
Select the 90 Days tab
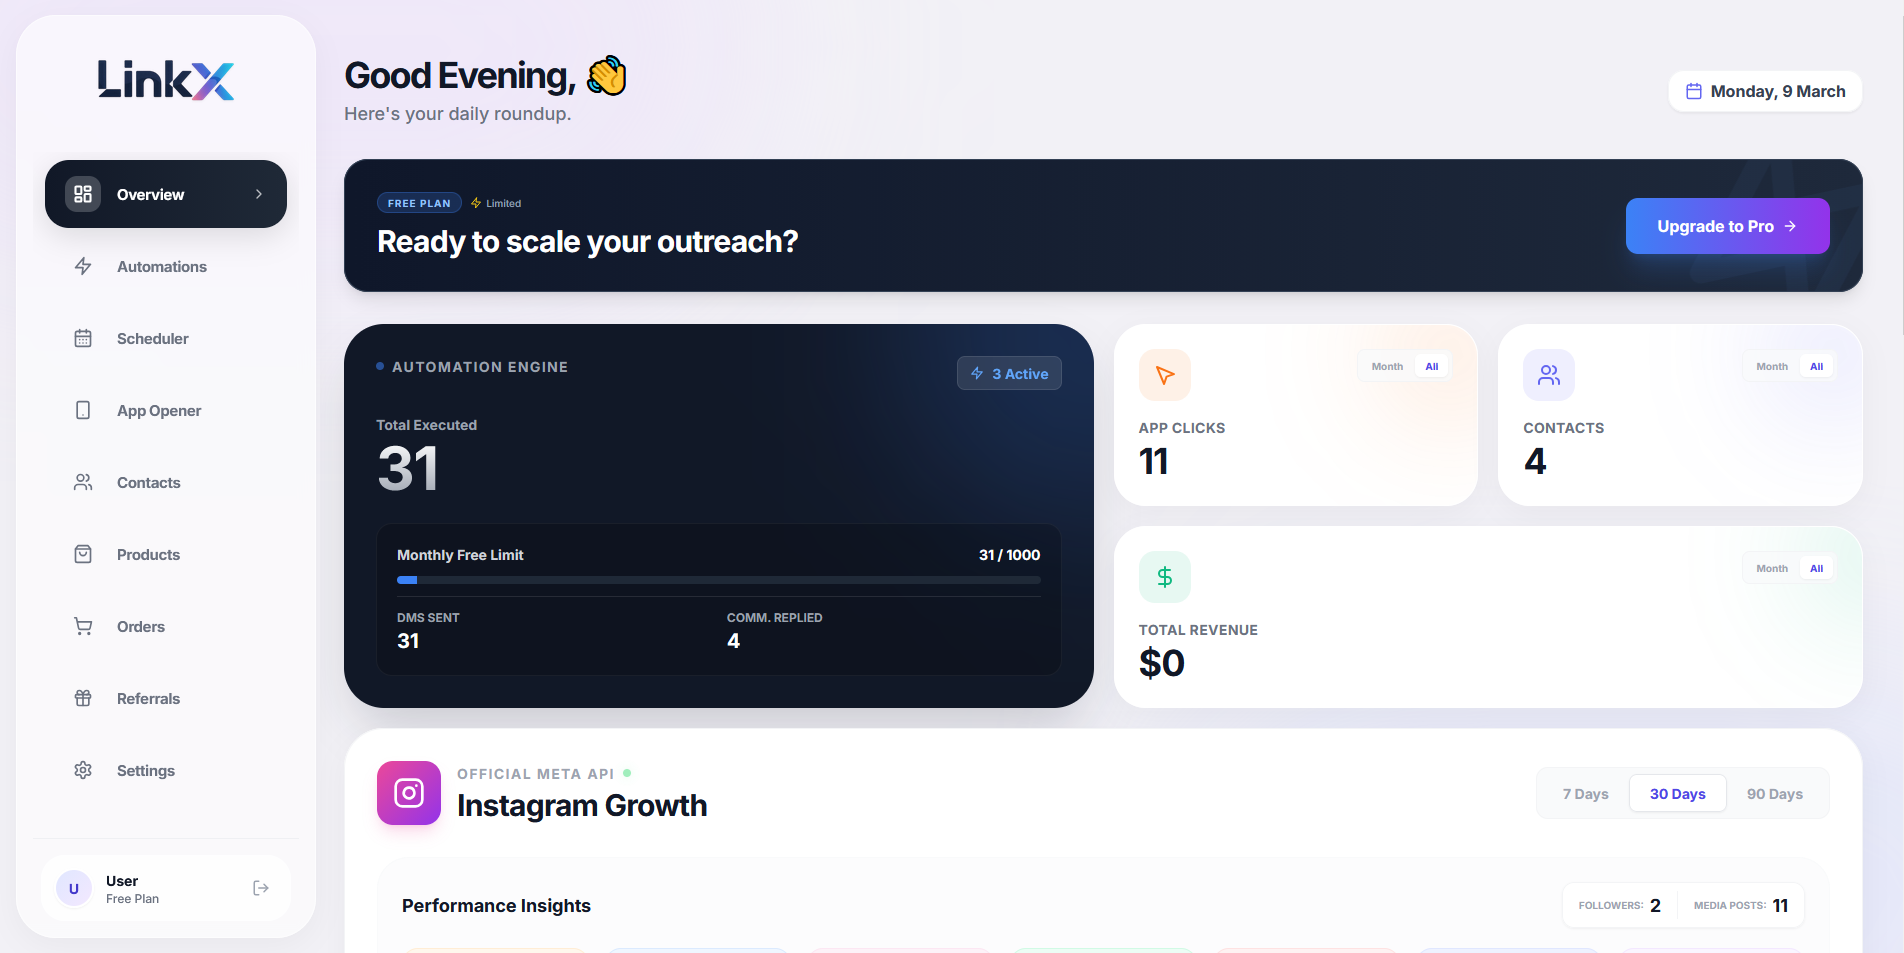tap(1775, 793)
